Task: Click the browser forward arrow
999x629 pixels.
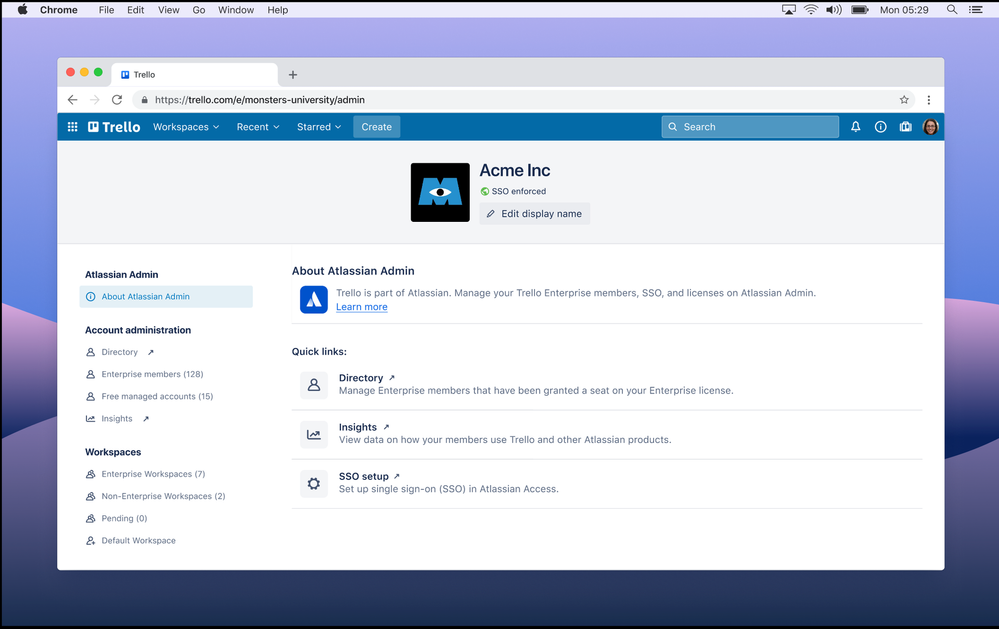Action: click(94, 99)
